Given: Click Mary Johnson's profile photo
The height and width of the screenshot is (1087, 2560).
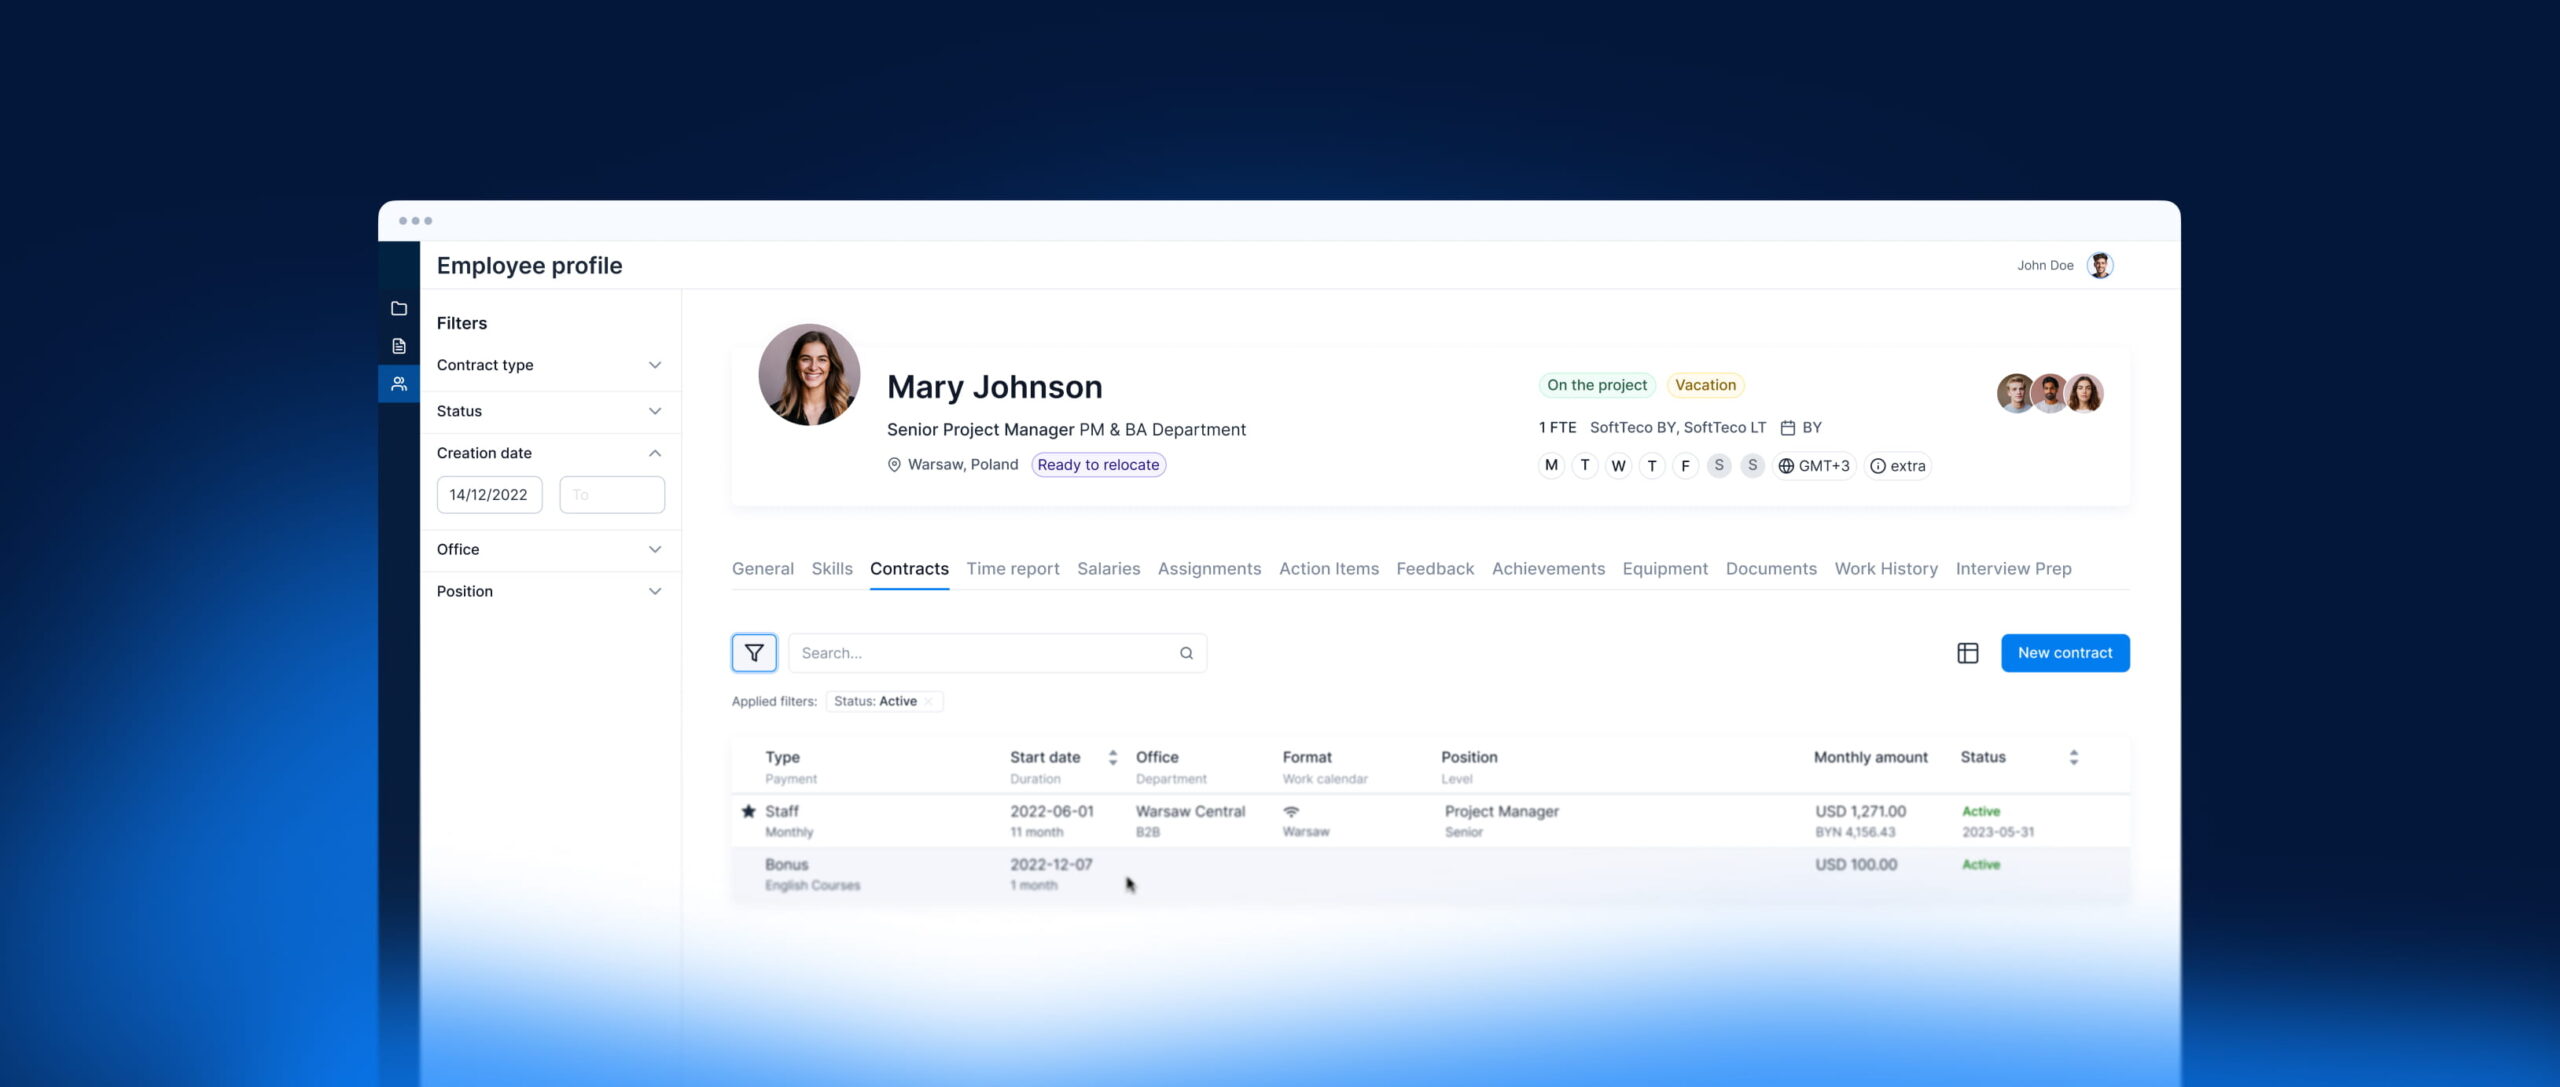Looking at the screenshot, I should 809,374.
